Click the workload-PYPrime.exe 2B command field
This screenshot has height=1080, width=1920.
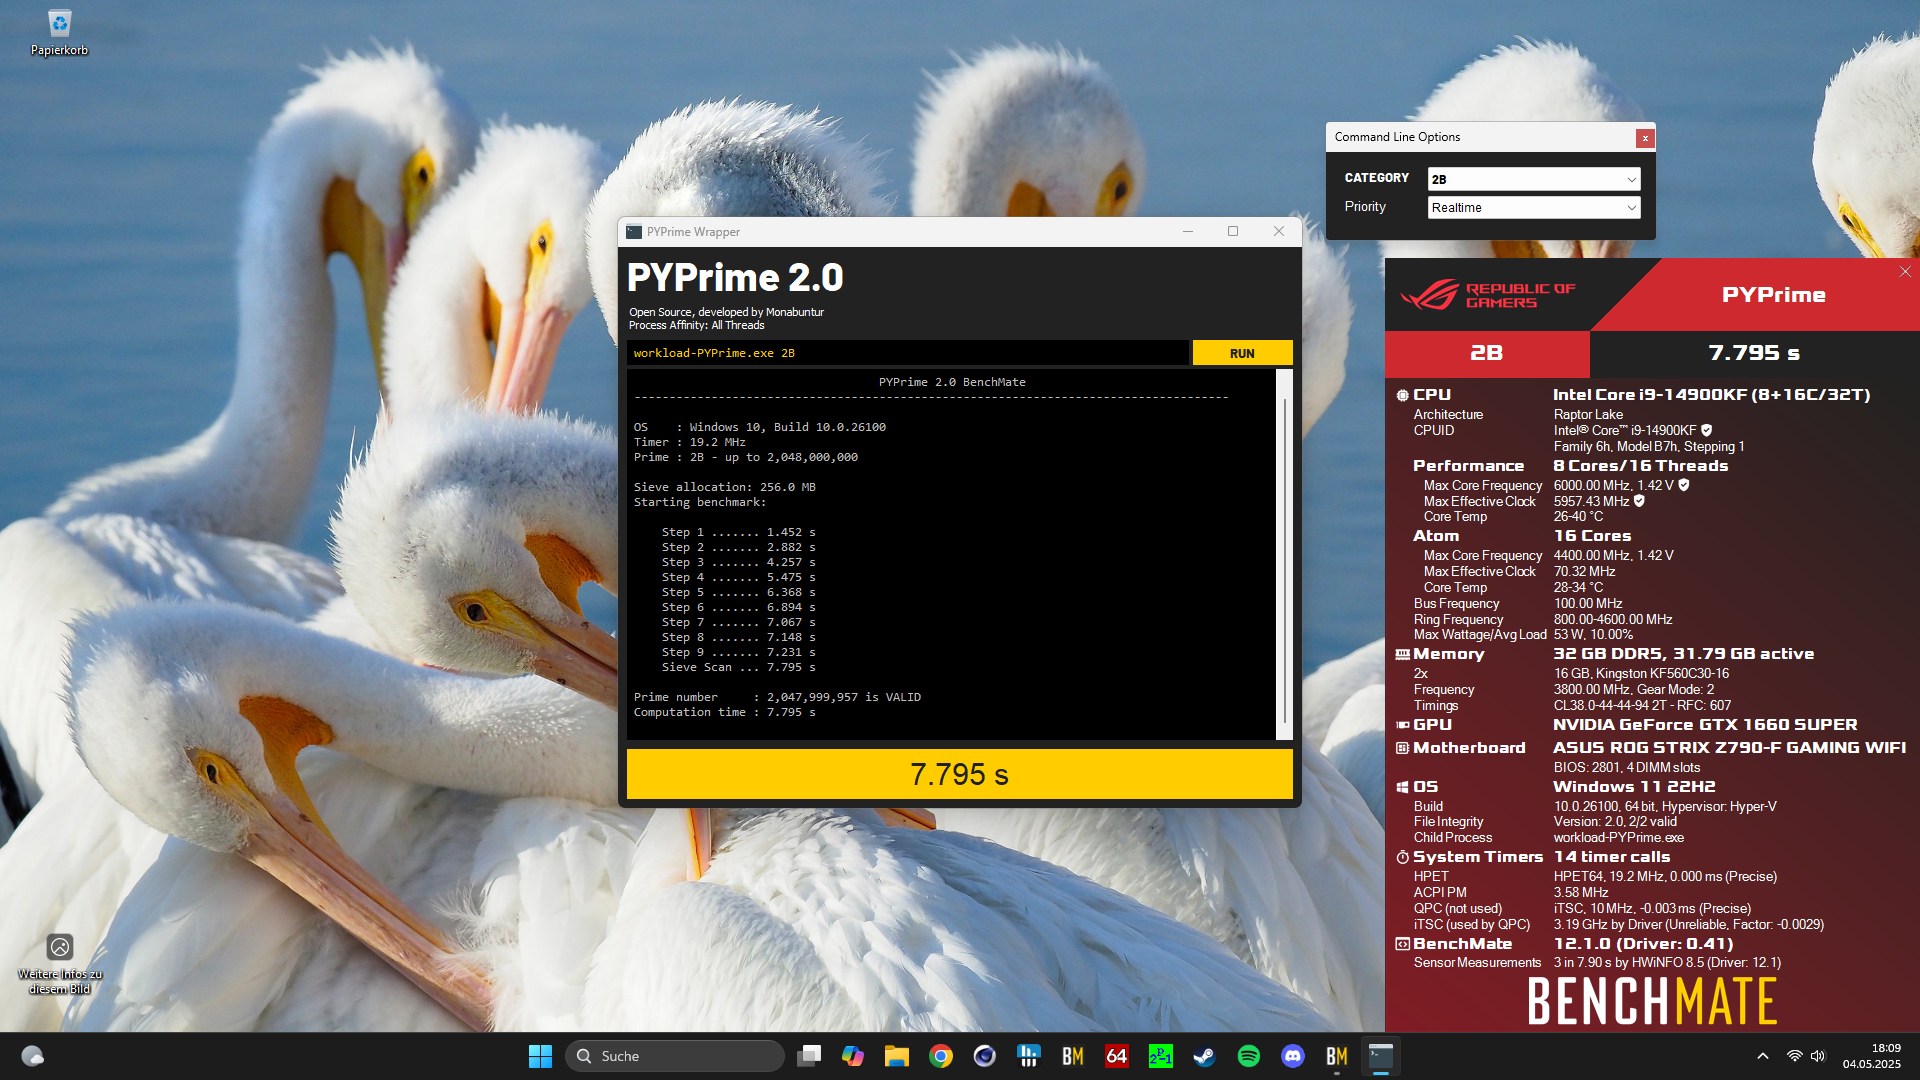click(x=908, y=353)
